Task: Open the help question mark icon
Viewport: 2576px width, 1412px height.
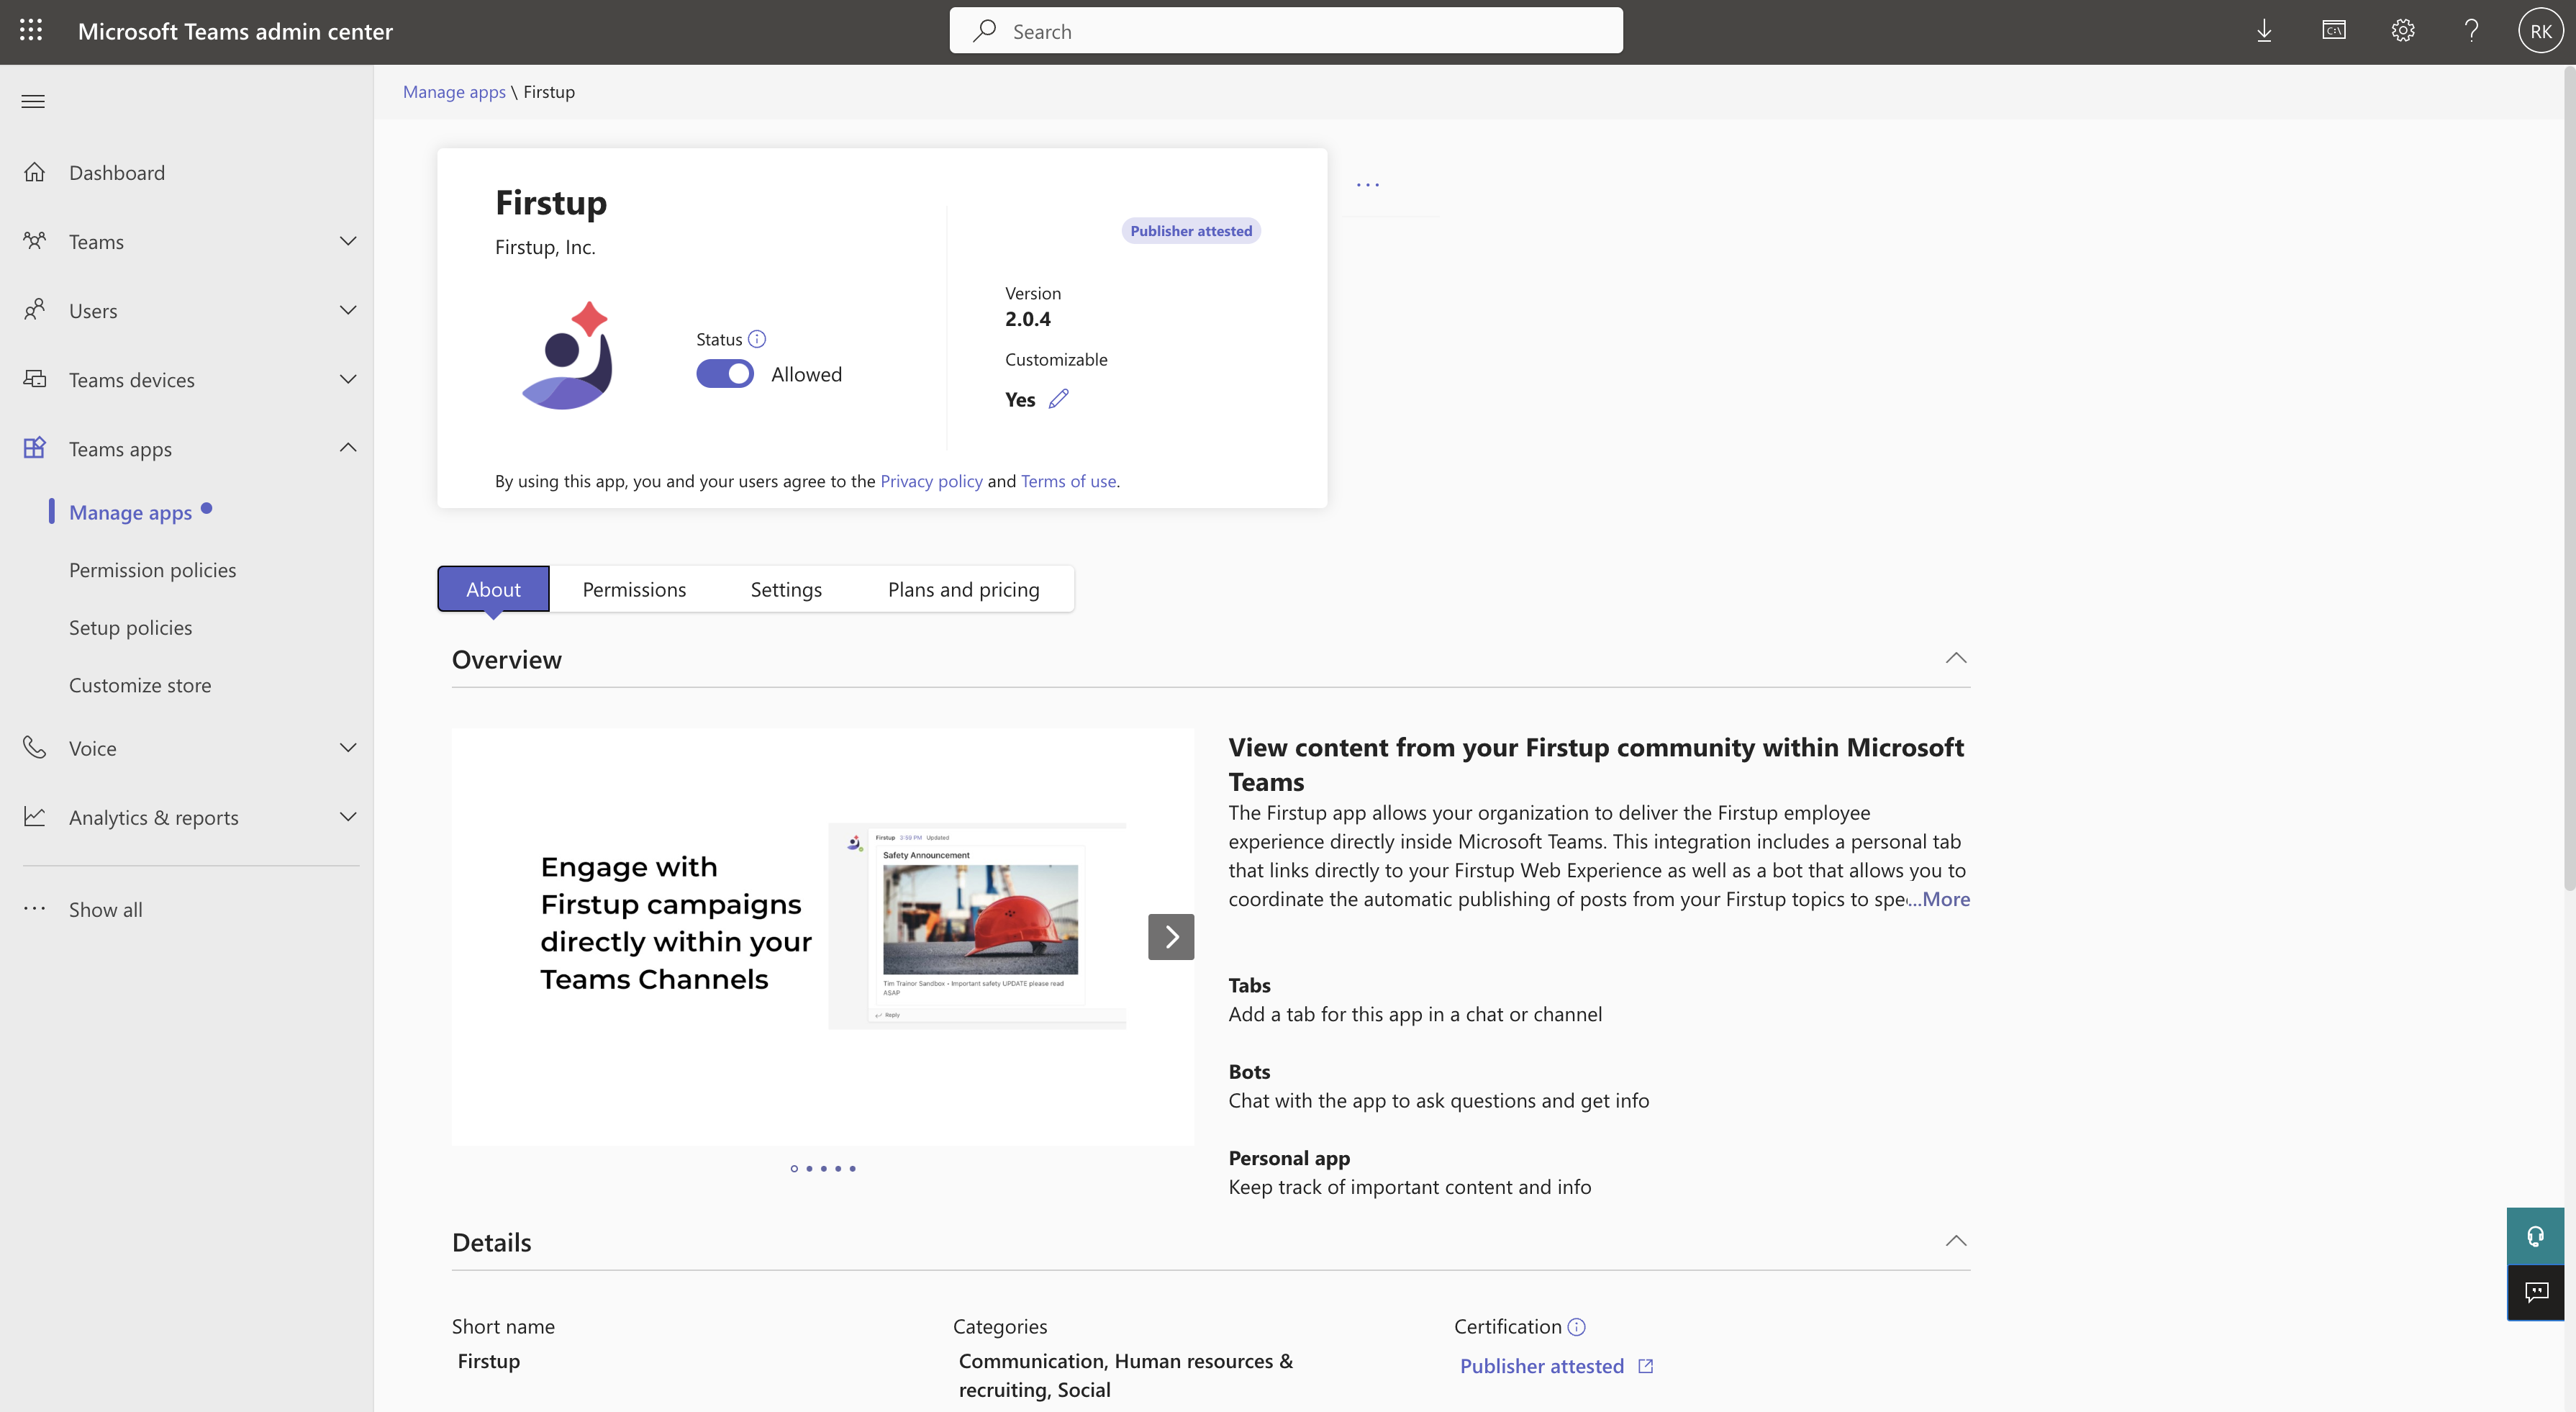Action: (x=2471, y=31)
